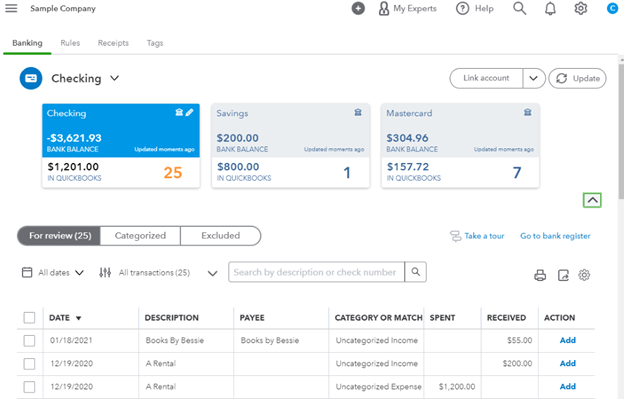This screenshot has width=624, height=399.
Task: Open the gear settings in top header
Action: point(581,8)
